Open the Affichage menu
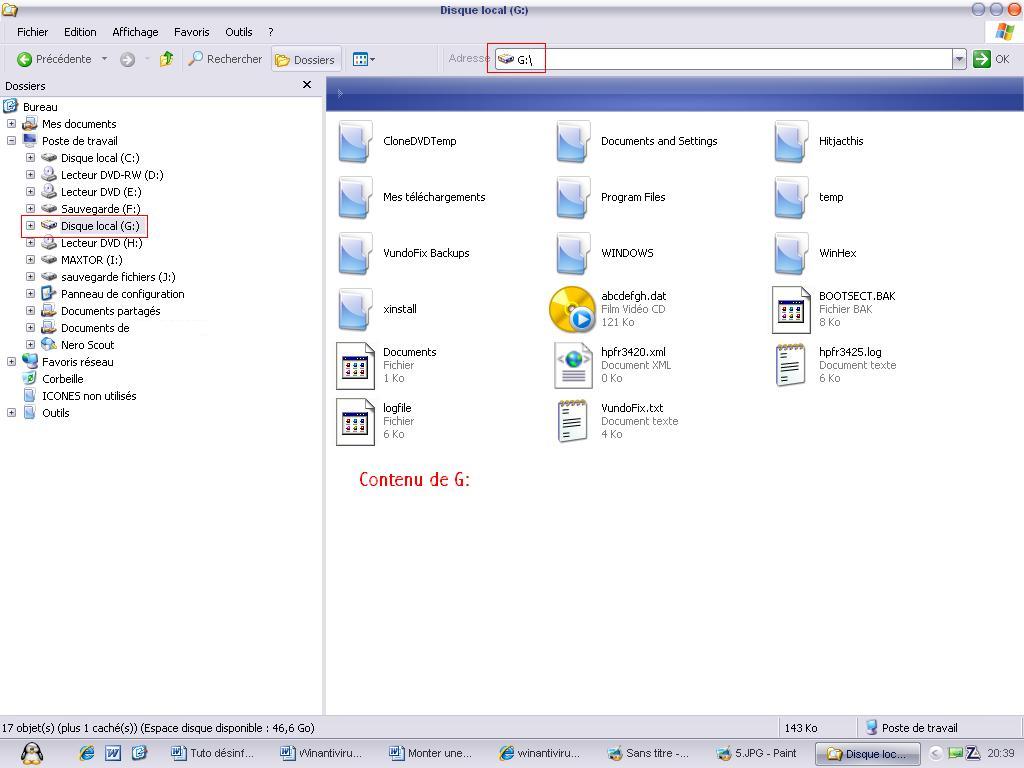 click(x=135, y=32)
